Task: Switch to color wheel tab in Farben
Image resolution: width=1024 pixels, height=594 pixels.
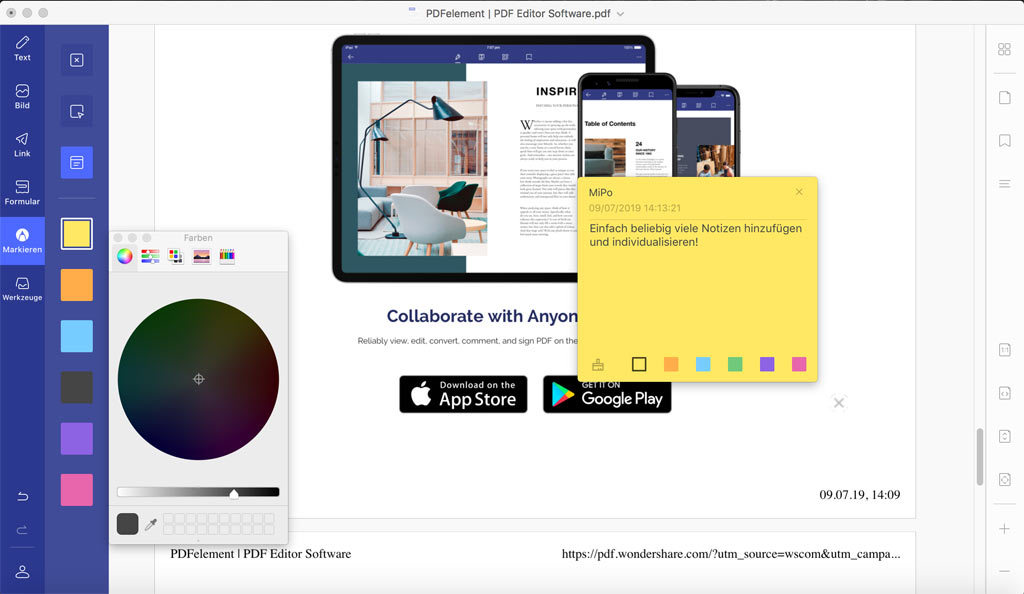Action: (x=125, y=256)
